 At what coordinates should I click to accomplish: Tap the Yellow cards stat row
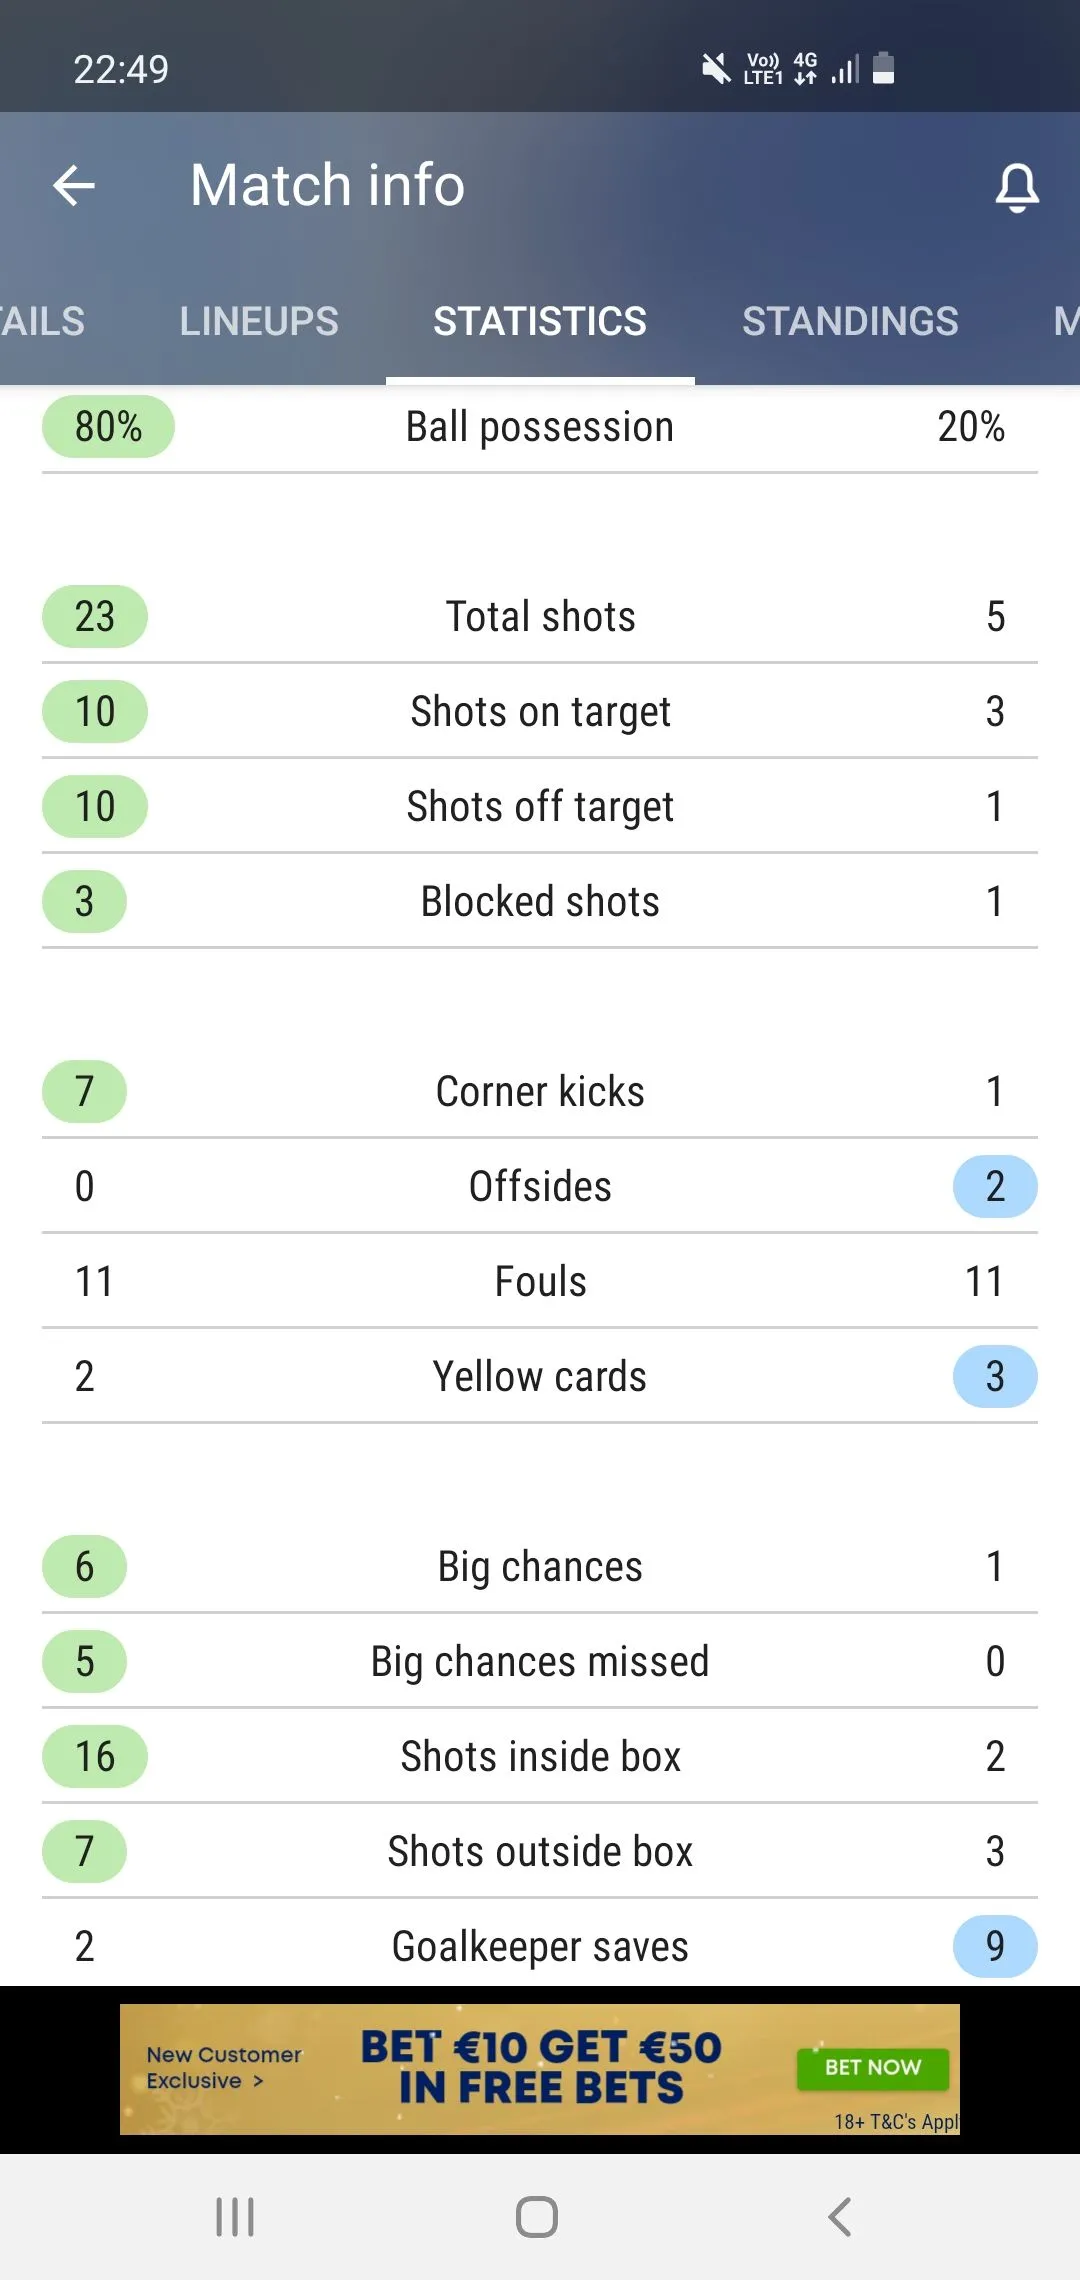540,1375
